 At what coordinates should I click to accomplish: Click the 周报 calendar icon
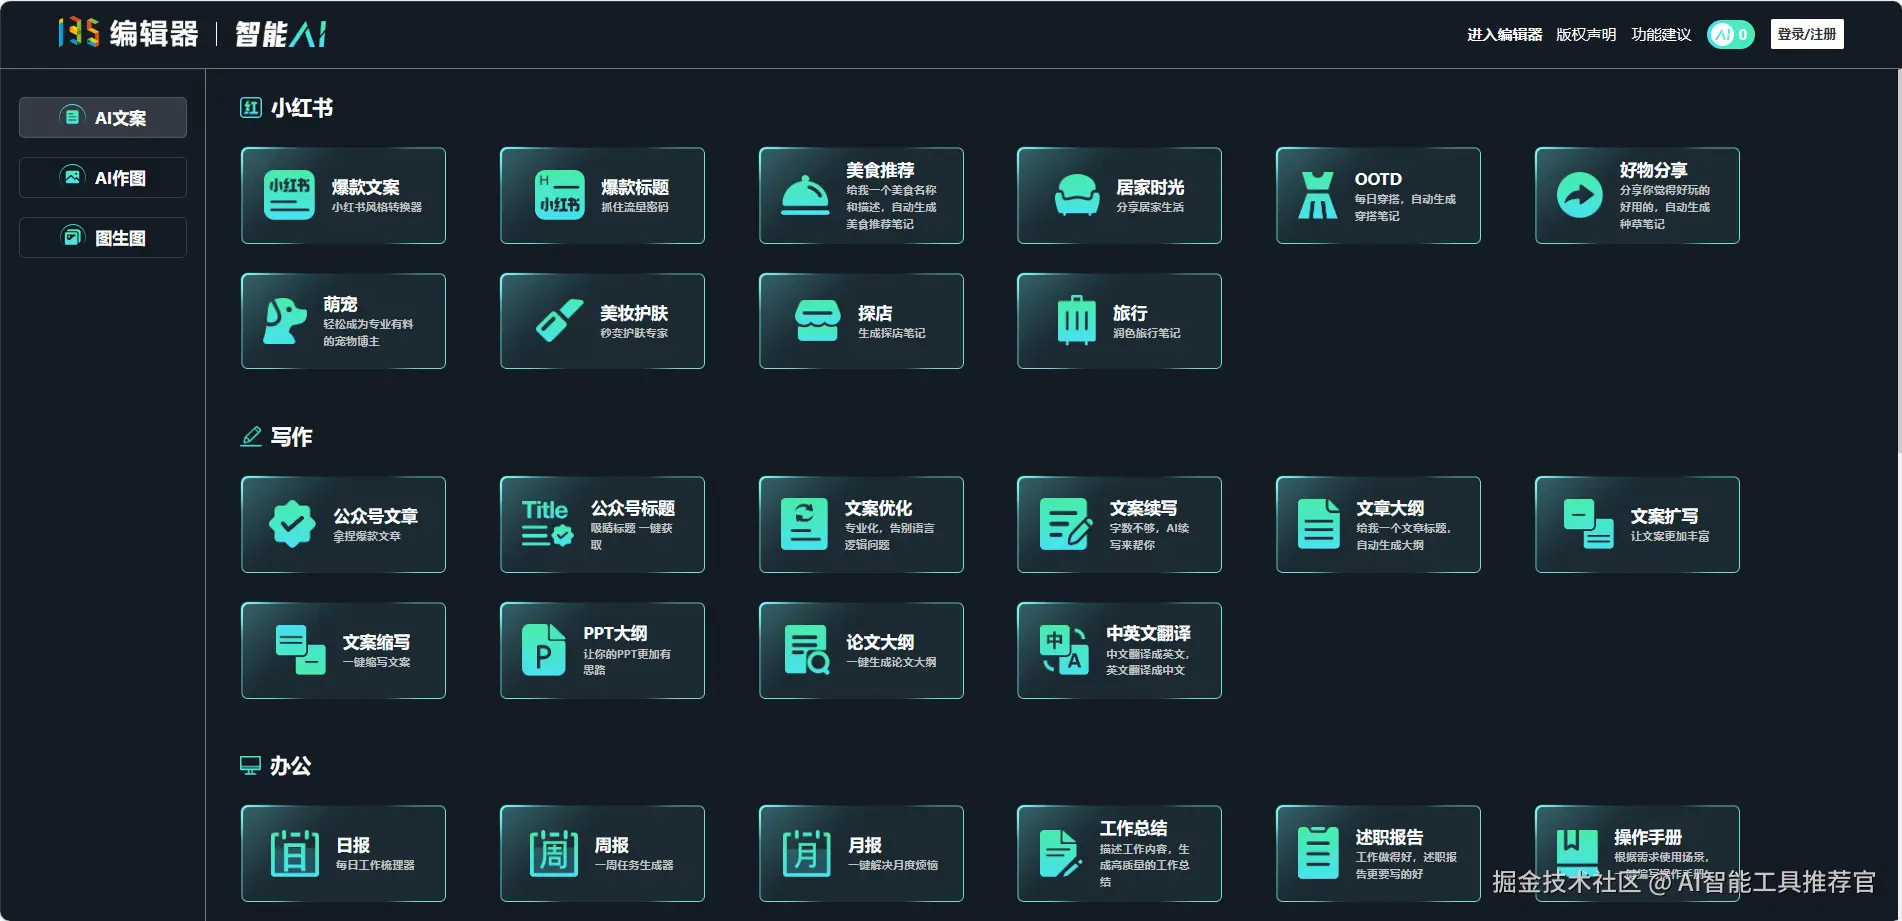click(x=554, y=853)
